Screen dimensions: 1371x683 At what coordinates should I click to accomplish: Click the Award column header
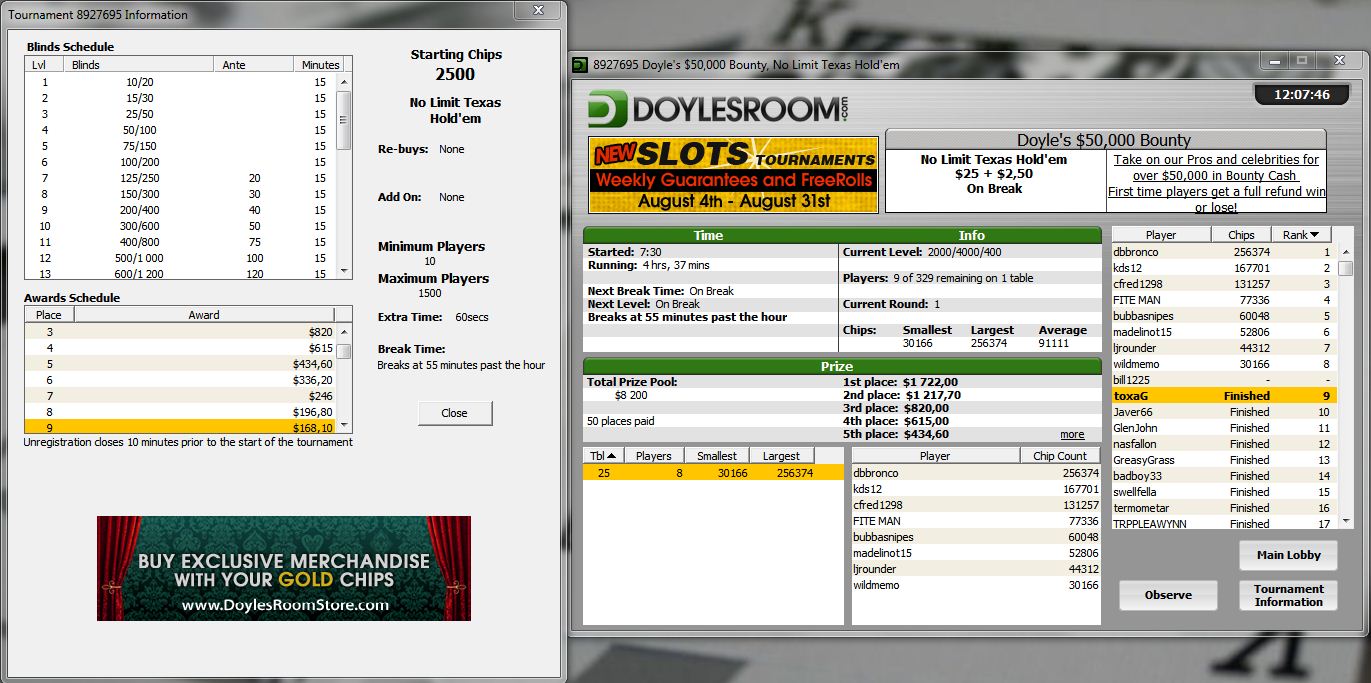tap(205, 314)
